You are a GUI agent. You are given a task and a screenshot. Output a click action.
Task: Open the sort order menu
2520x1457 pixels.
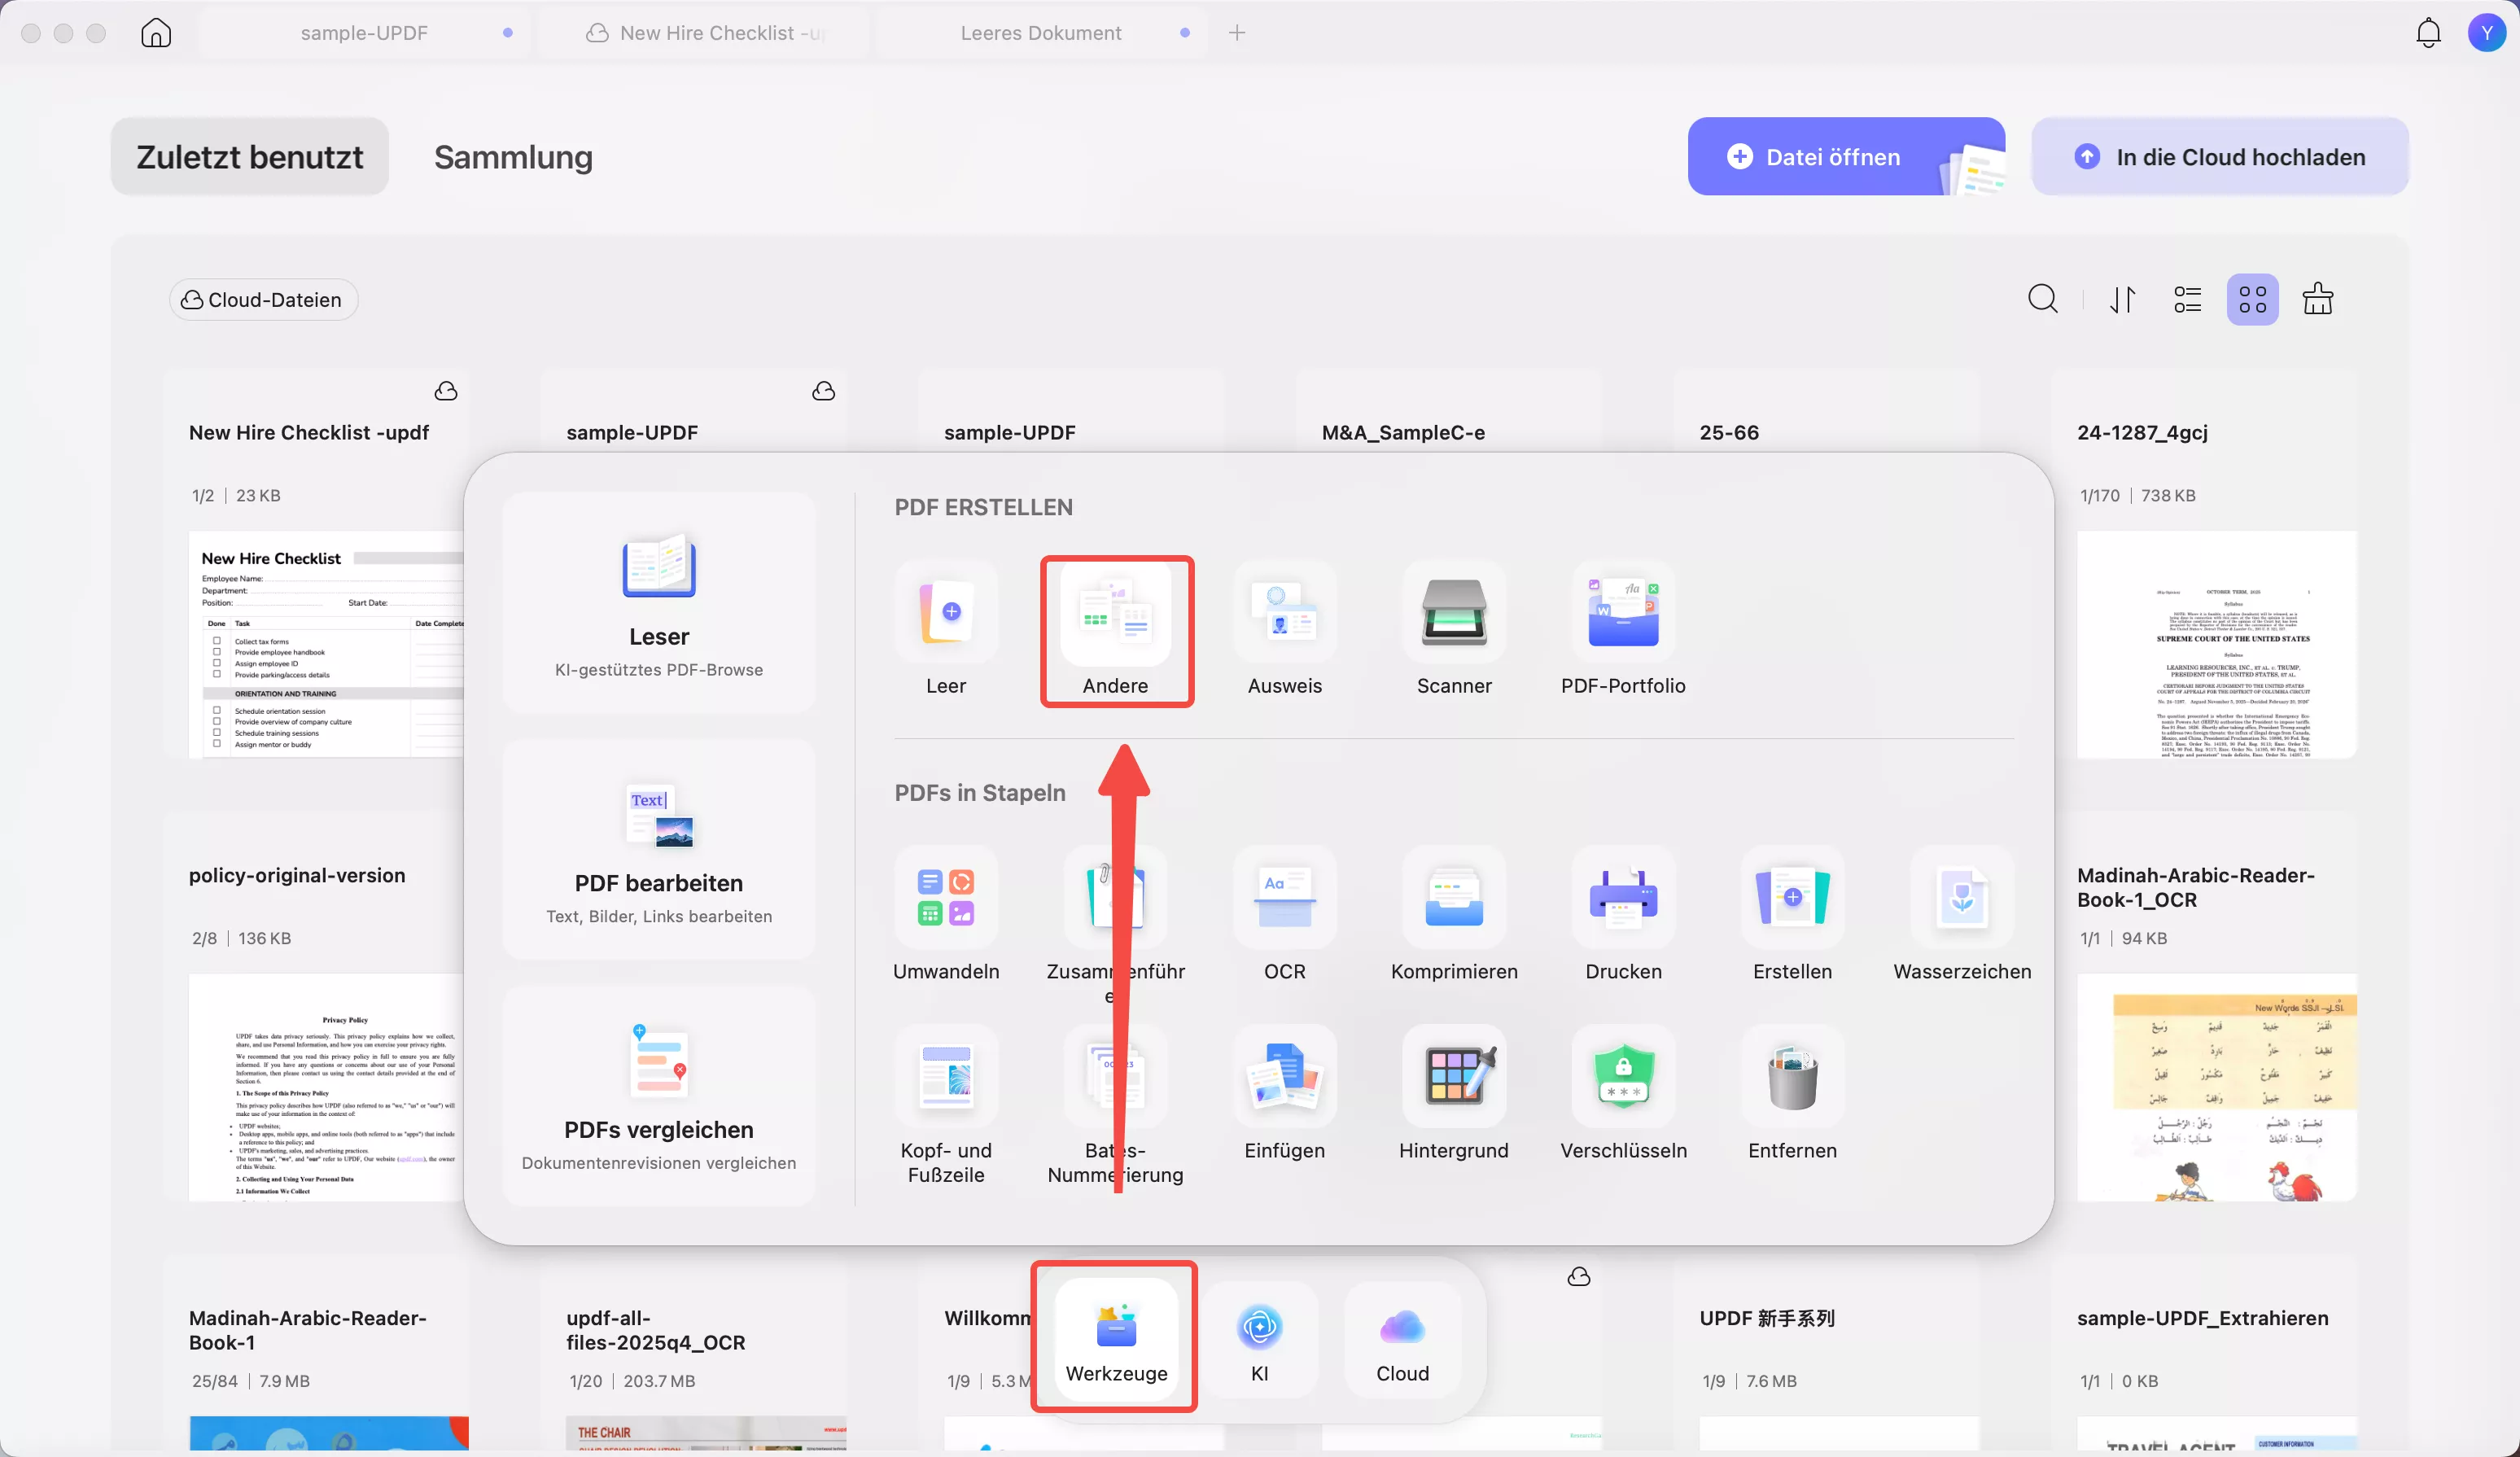click(2122, 299)
